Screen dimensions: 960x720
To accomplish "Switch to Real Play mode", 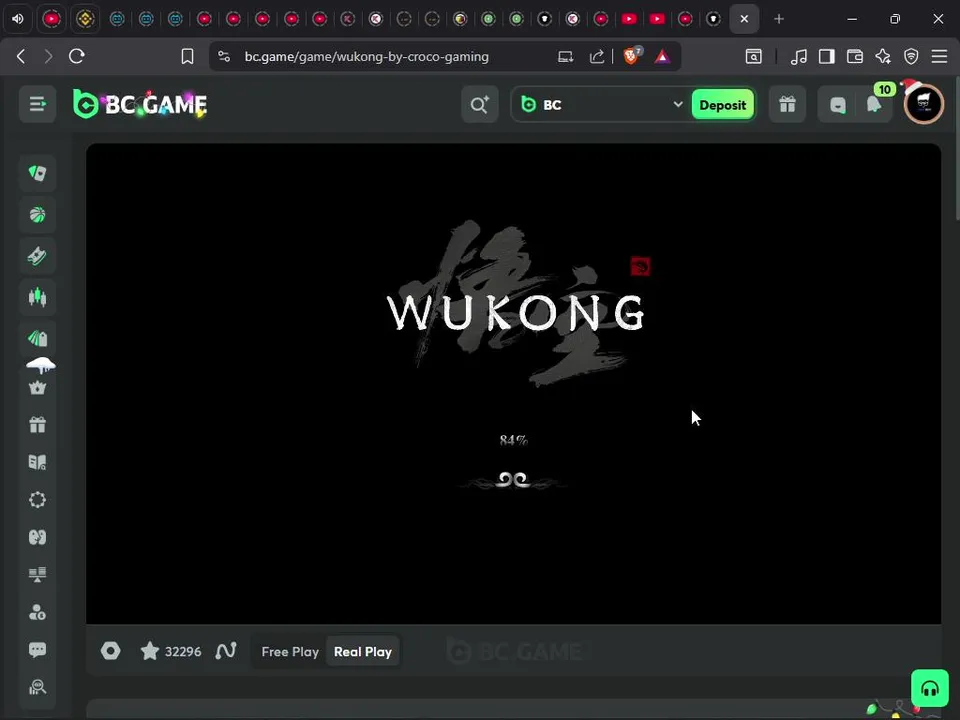I will pos(362,652).
